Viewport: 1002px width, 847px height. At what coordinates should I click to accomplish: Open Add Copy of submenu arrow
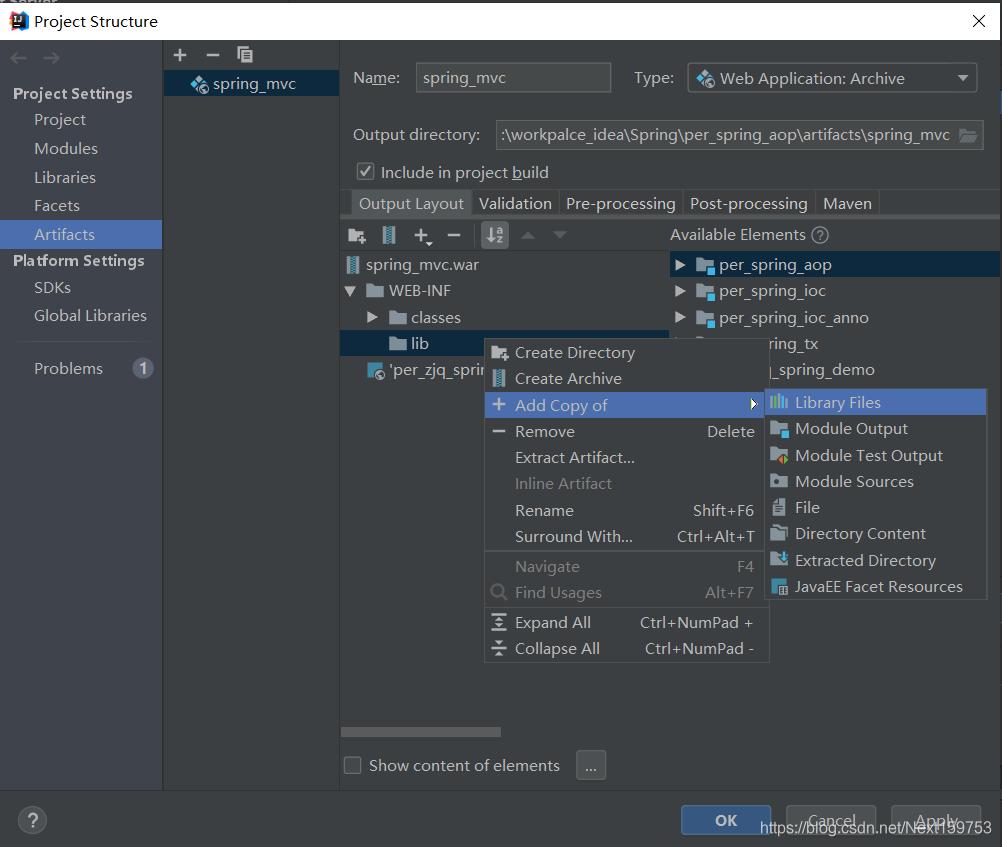(753, 405)
